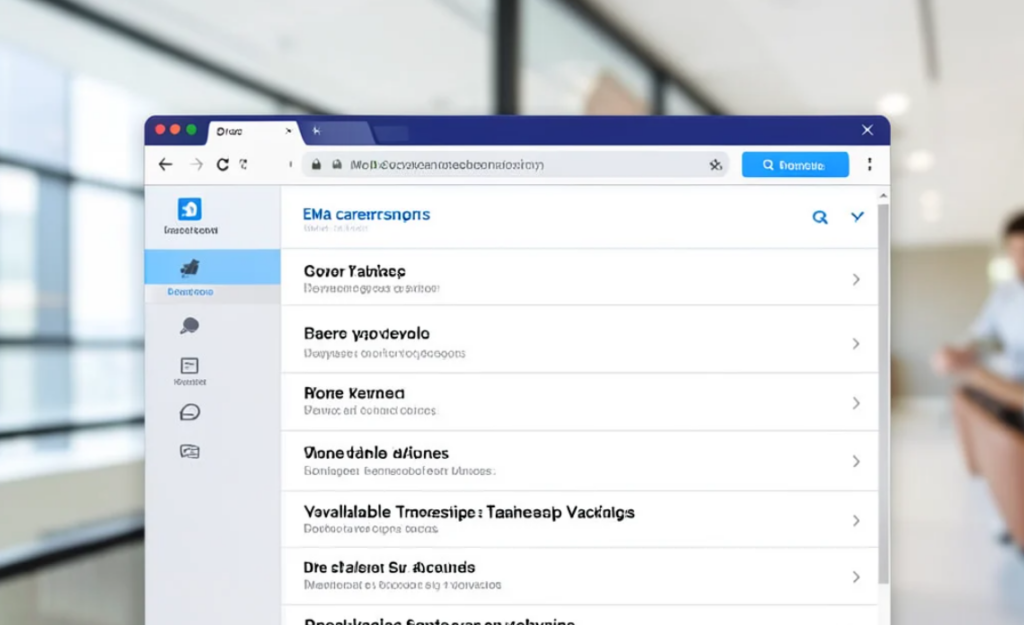Click the bookmark star in address bar

716,165
